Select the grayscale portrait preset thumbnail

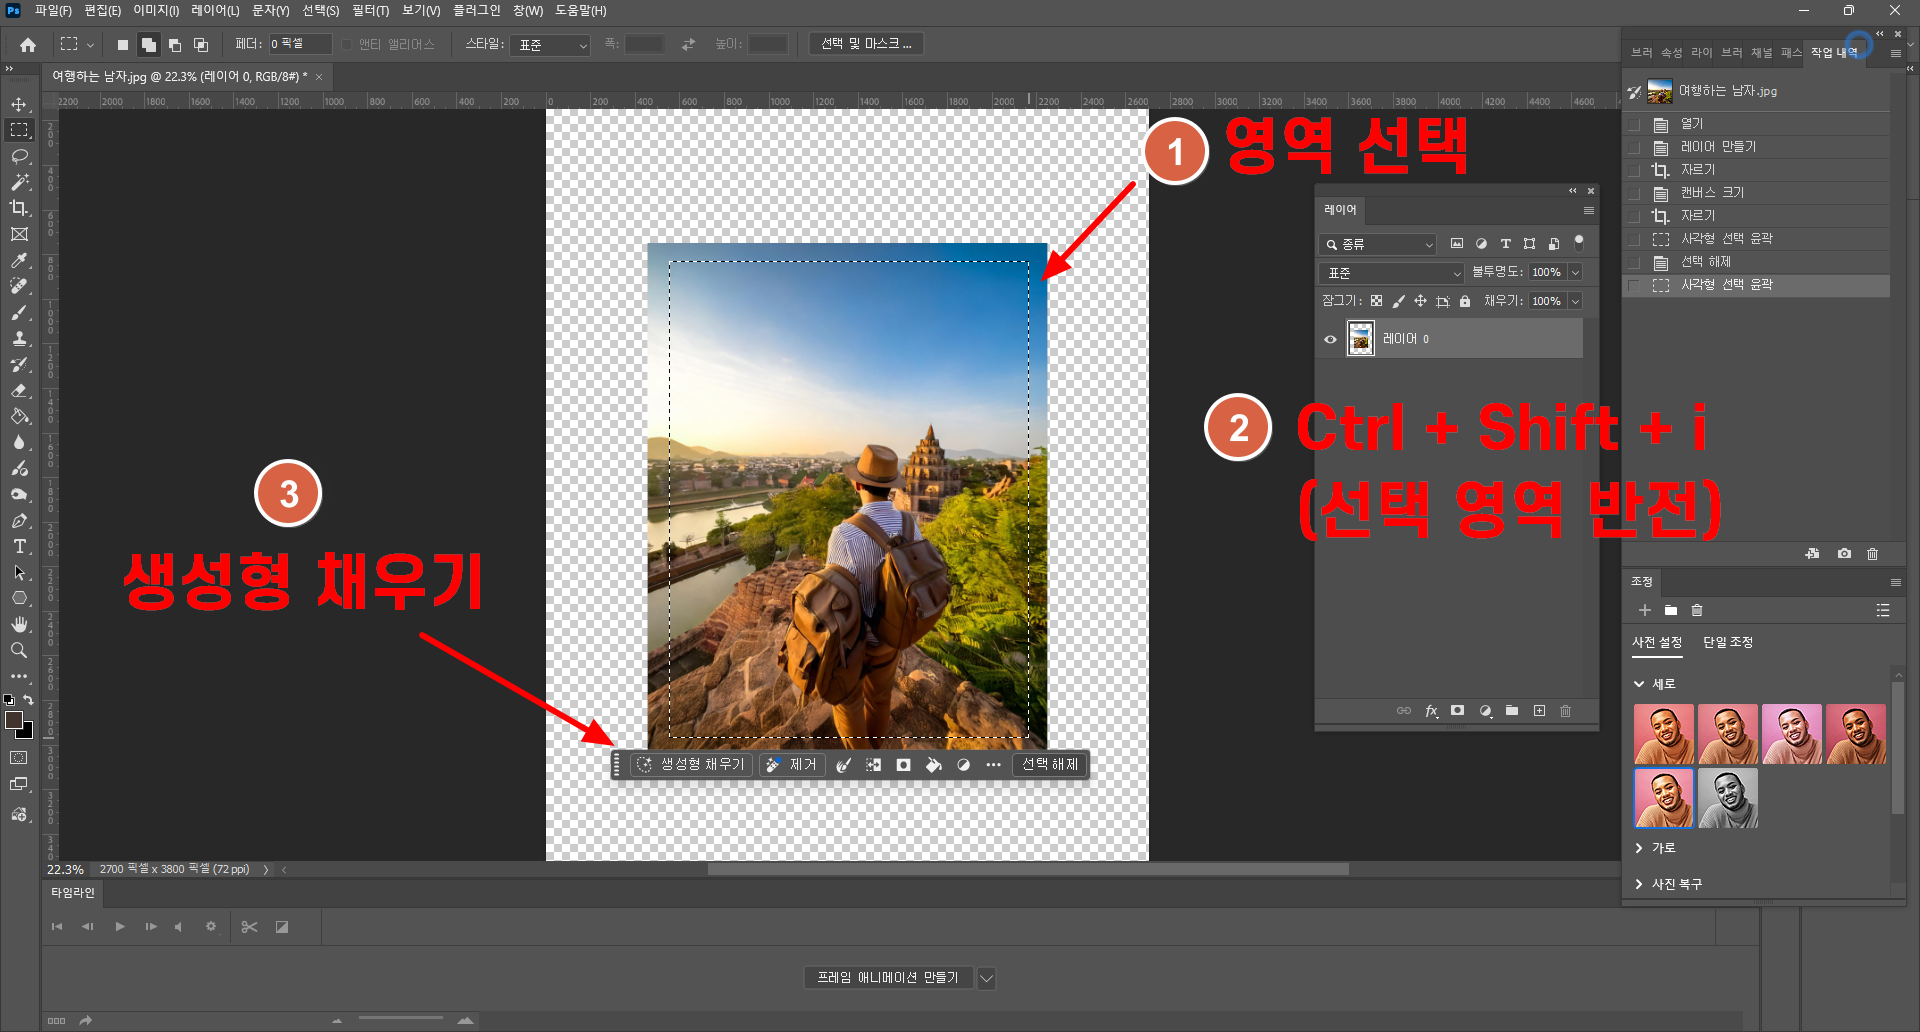pos(1727,798)
